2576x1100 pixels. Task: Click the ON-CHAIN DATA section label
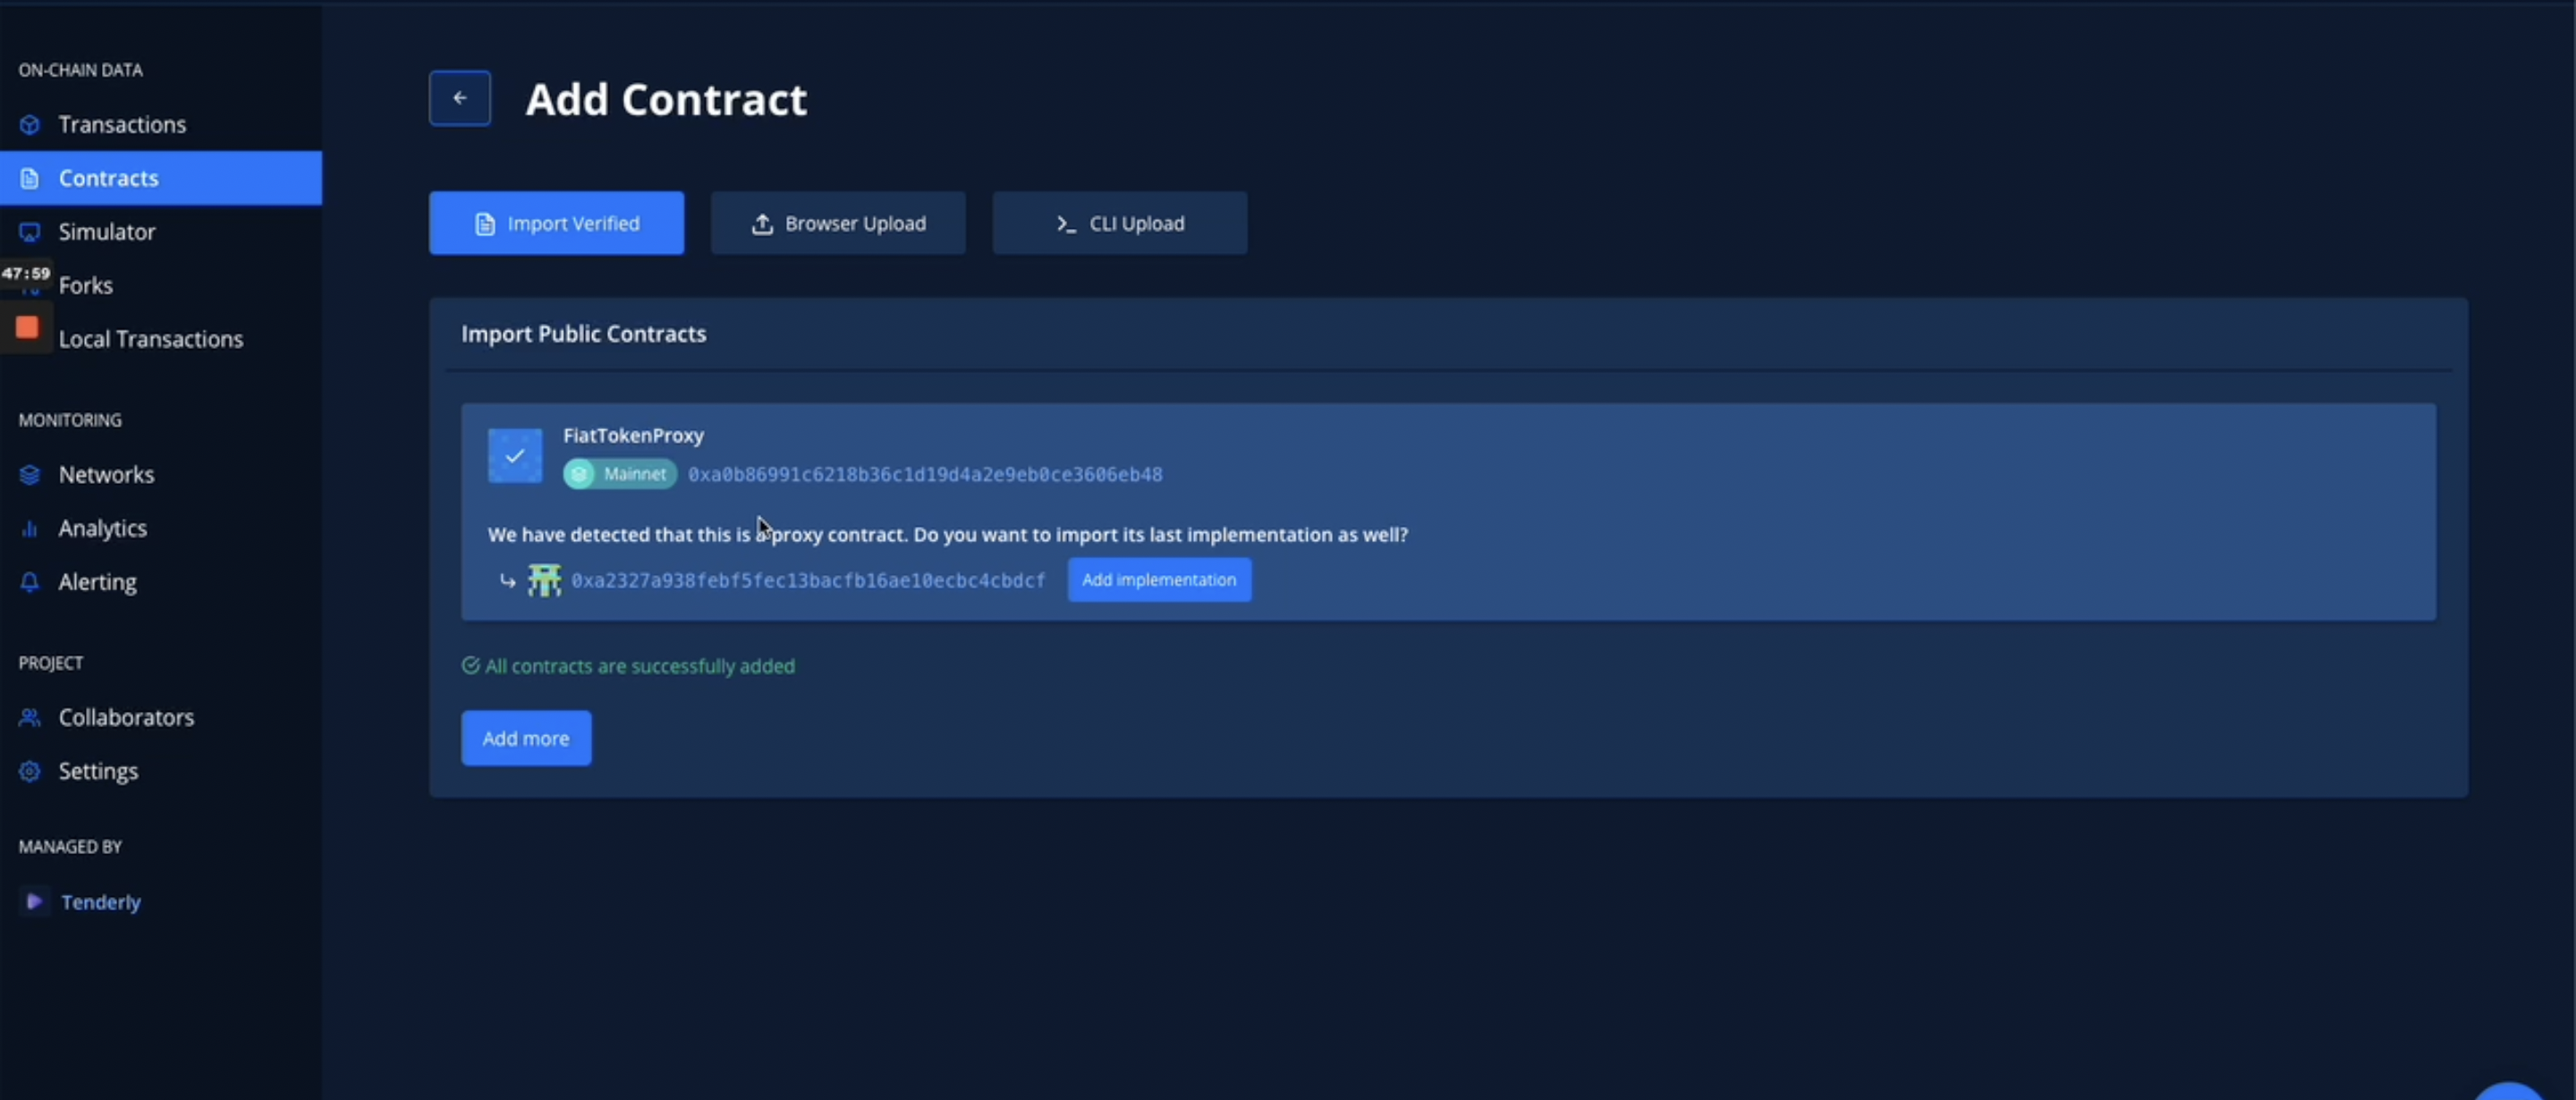click(80, 70)
